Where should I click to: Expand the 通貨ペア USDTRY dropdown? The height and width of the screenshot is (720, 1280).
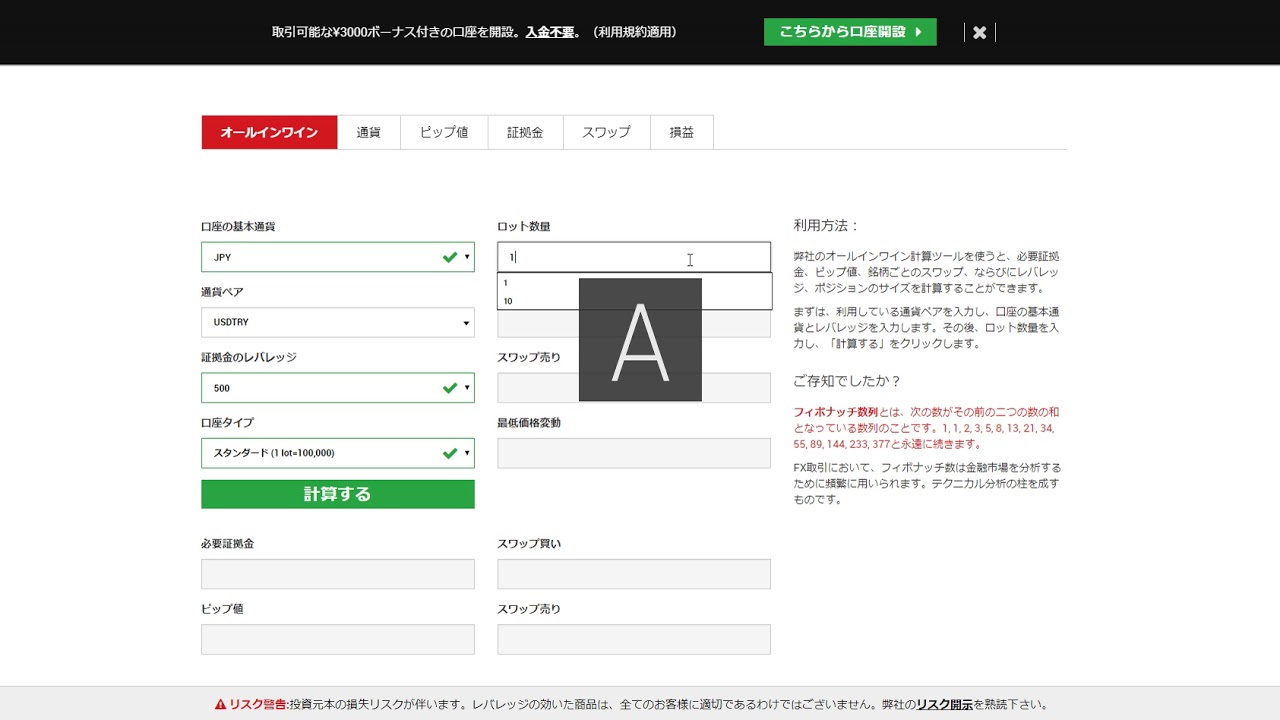pyautogui.click(x=337, y=323)
